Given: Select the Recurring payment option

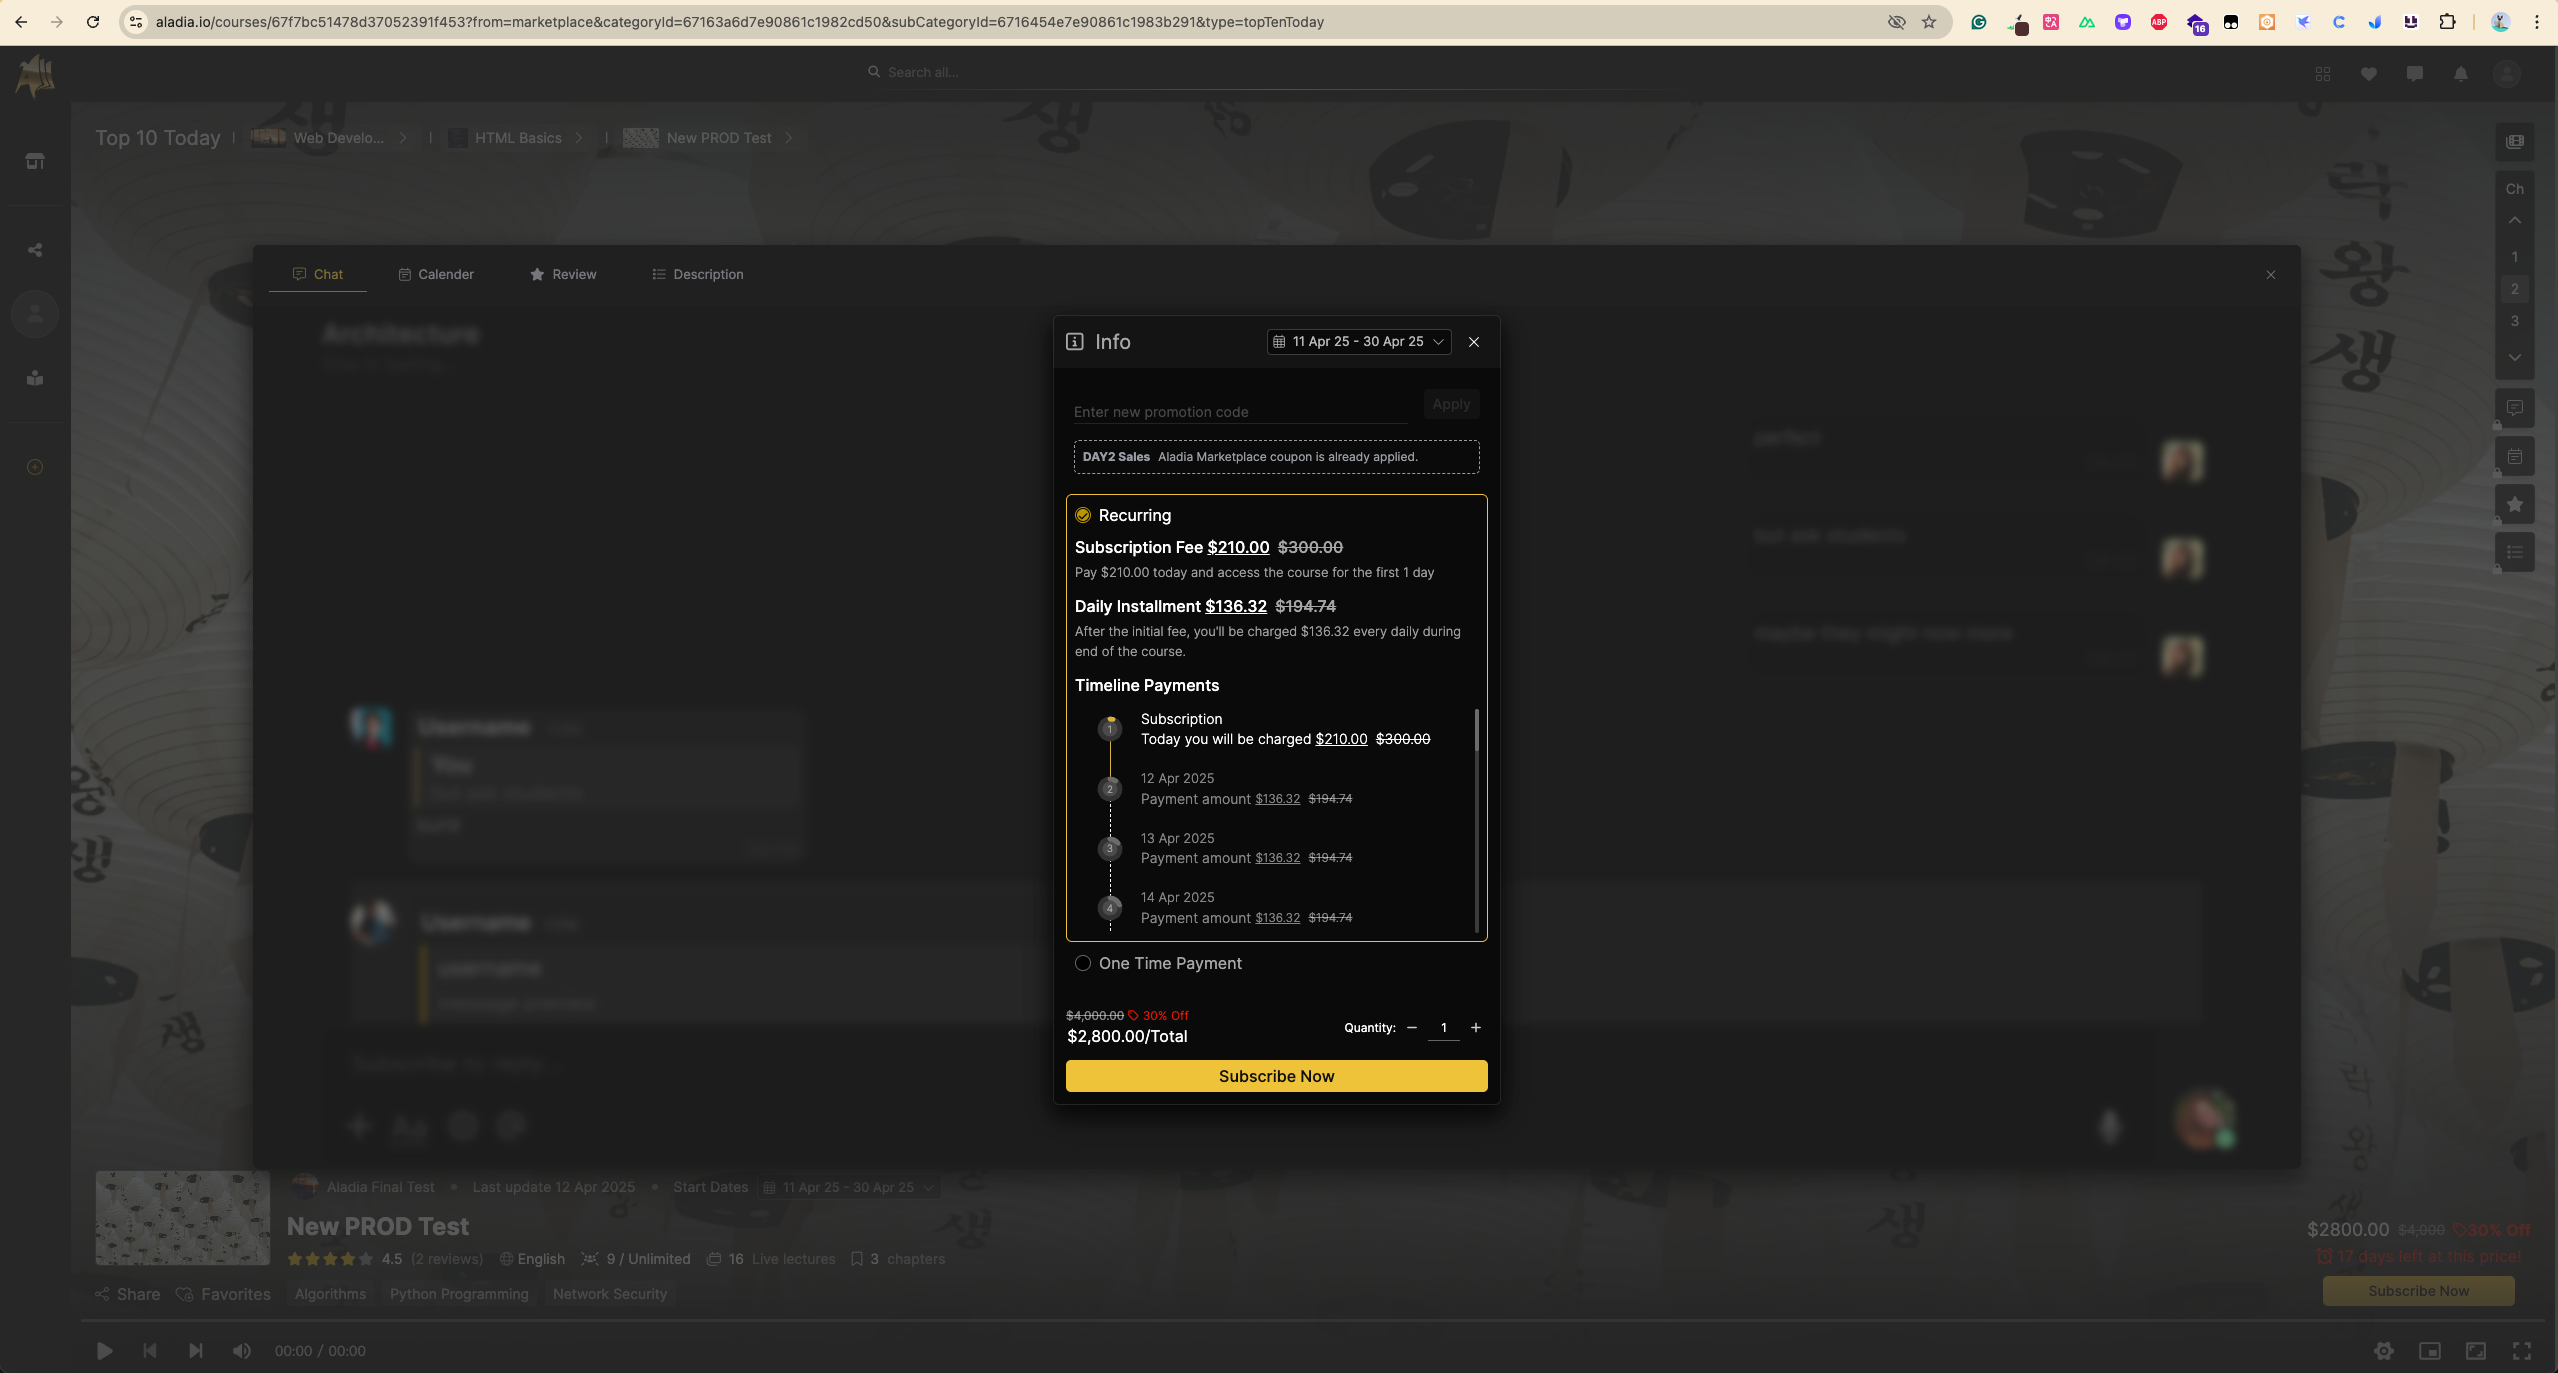Looking at the screenshot, I should 1083,515.
